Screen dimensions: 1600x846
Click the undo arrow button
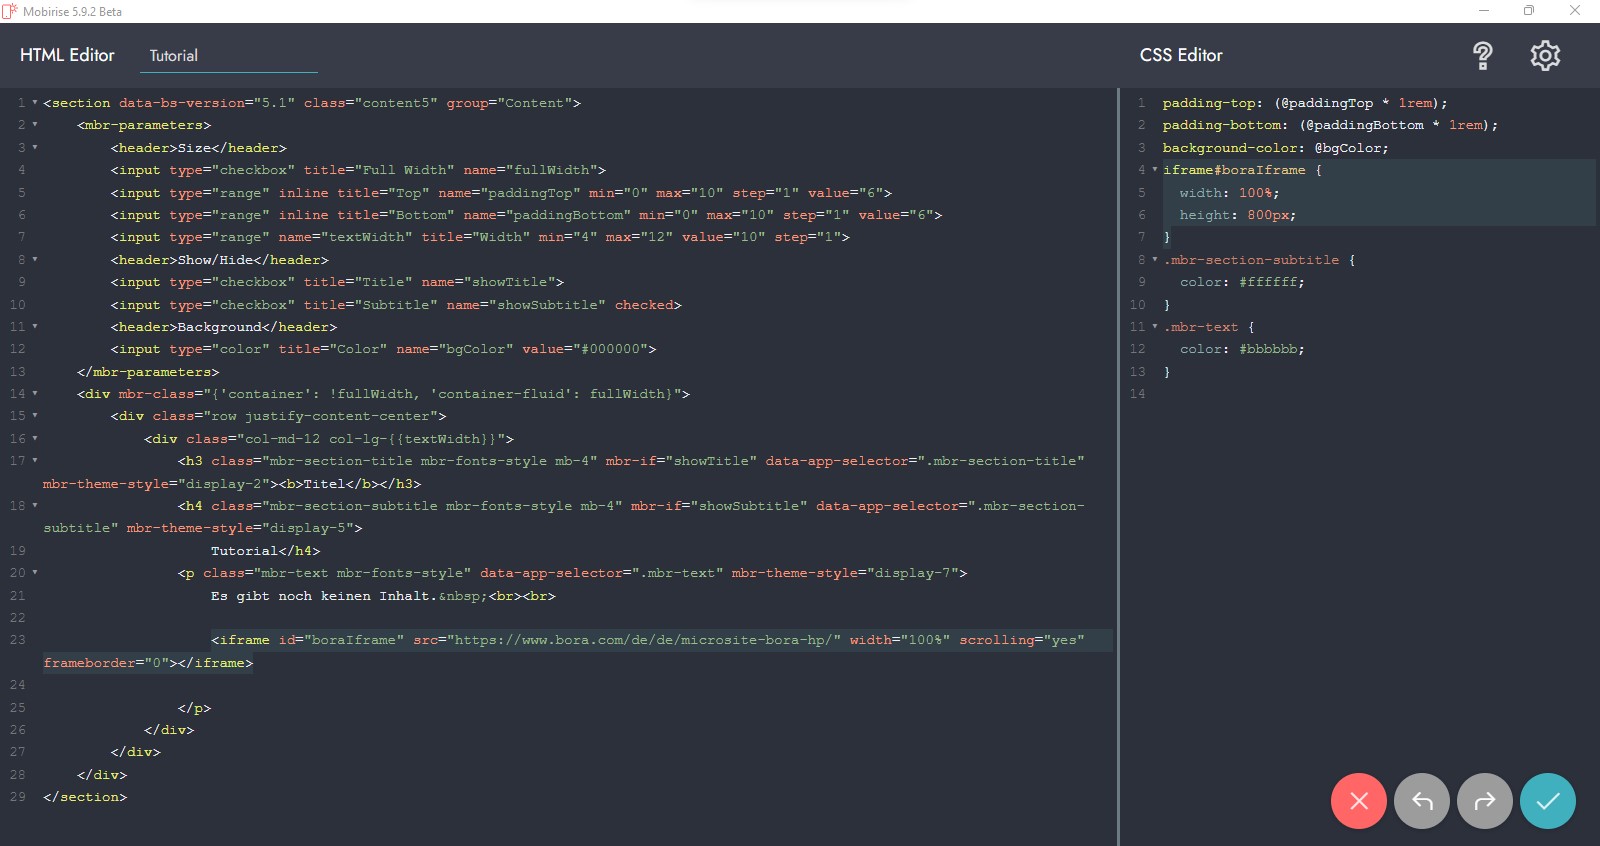[x=1421, y=801]
